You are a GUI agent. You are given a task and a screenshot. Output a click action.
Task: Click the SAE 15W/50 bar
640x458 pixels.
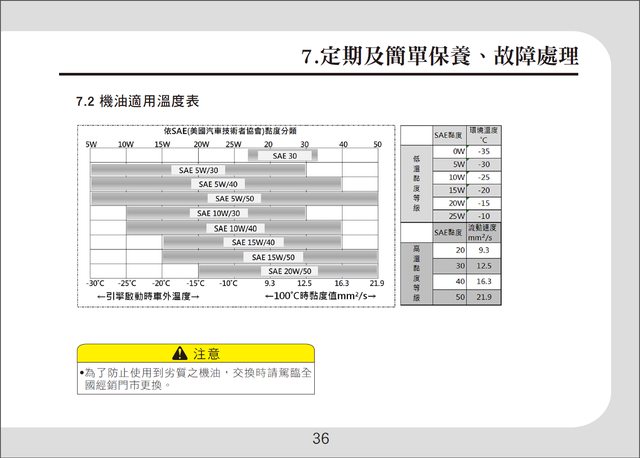point(270,257)
